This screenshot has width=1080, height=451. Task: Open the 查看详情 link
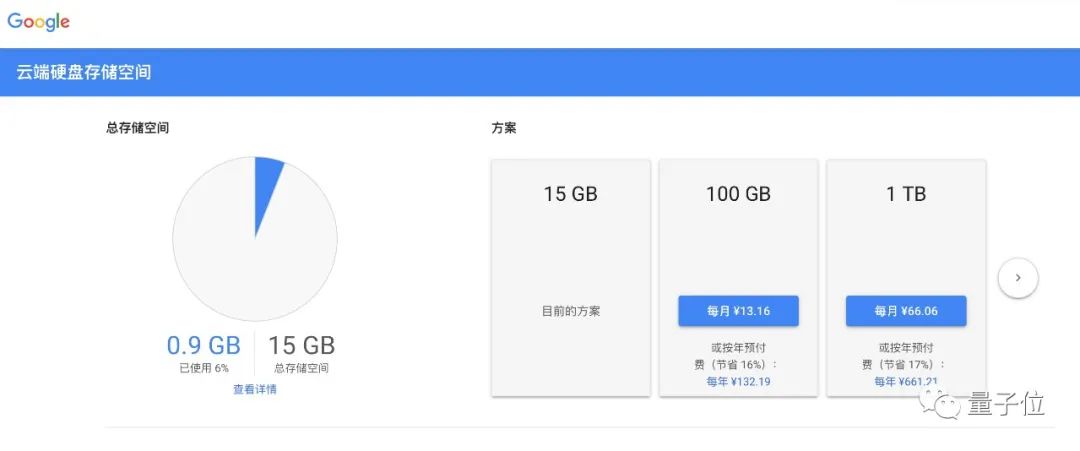[x=255, y=389]
